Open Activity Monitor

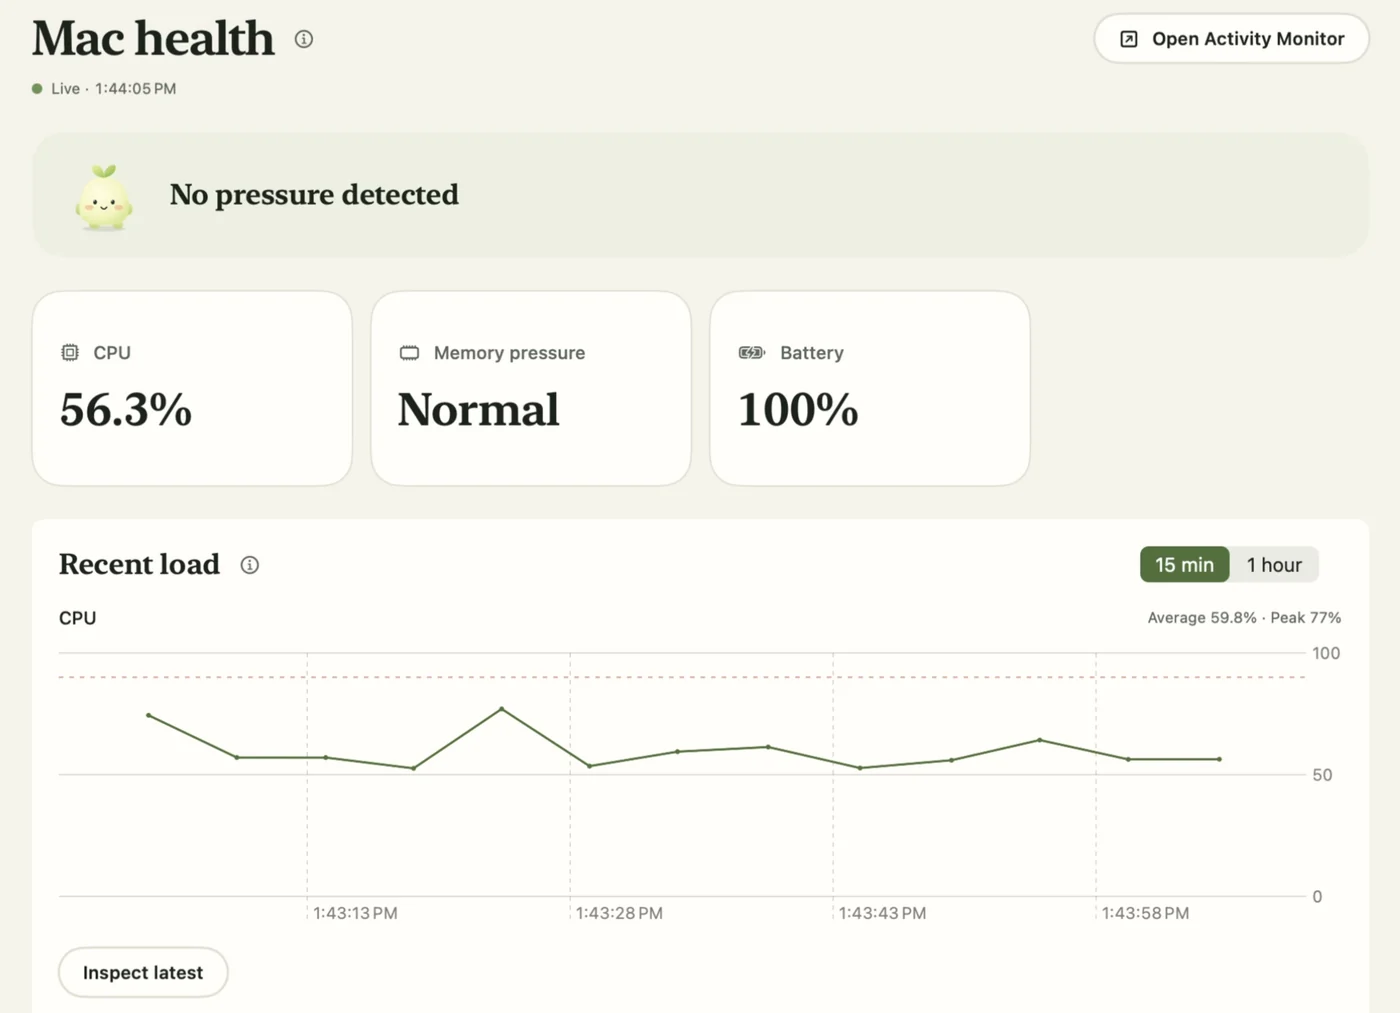[1231, 39]
